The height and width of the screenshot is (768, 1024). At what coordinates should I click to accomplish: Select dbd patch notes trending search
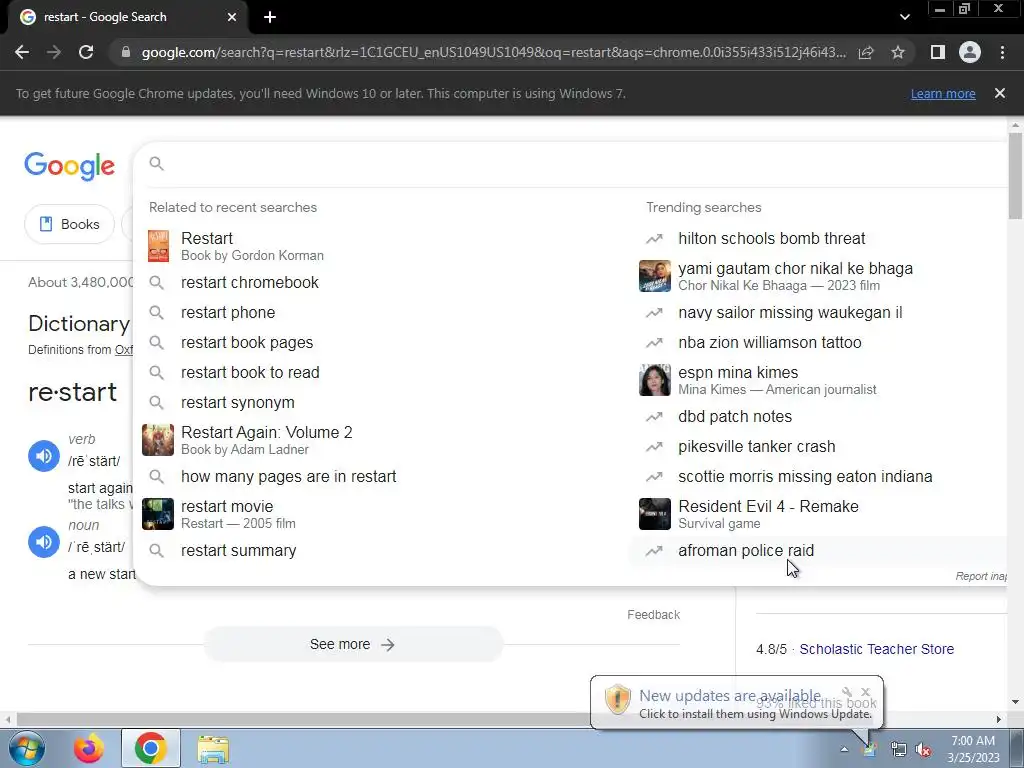tap(820, 416)
